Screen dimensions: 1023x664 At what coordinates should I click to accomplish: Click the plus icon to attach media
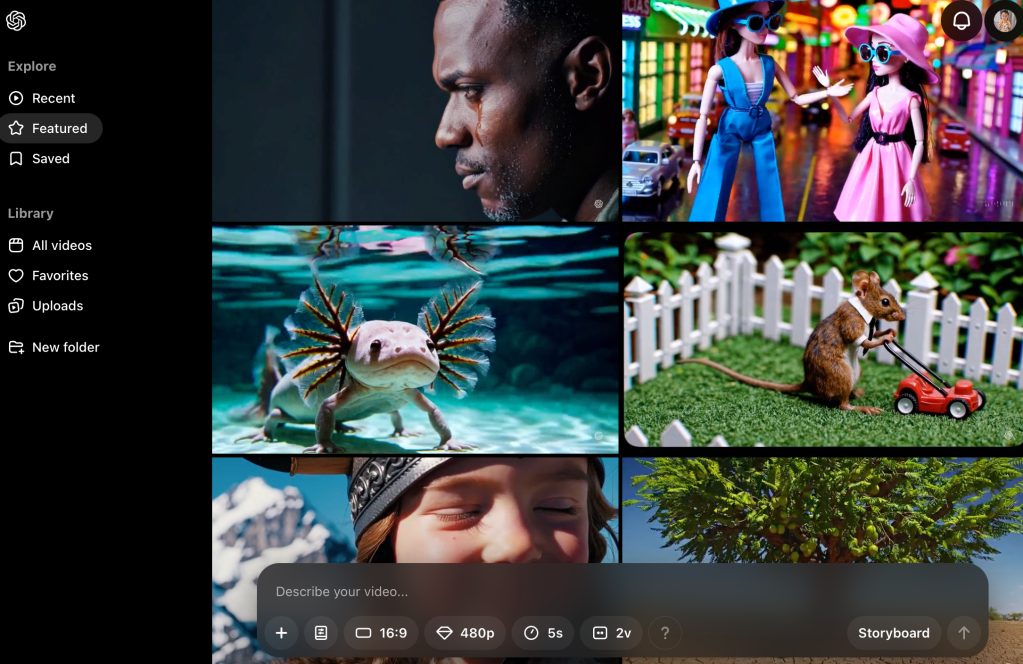281,633
